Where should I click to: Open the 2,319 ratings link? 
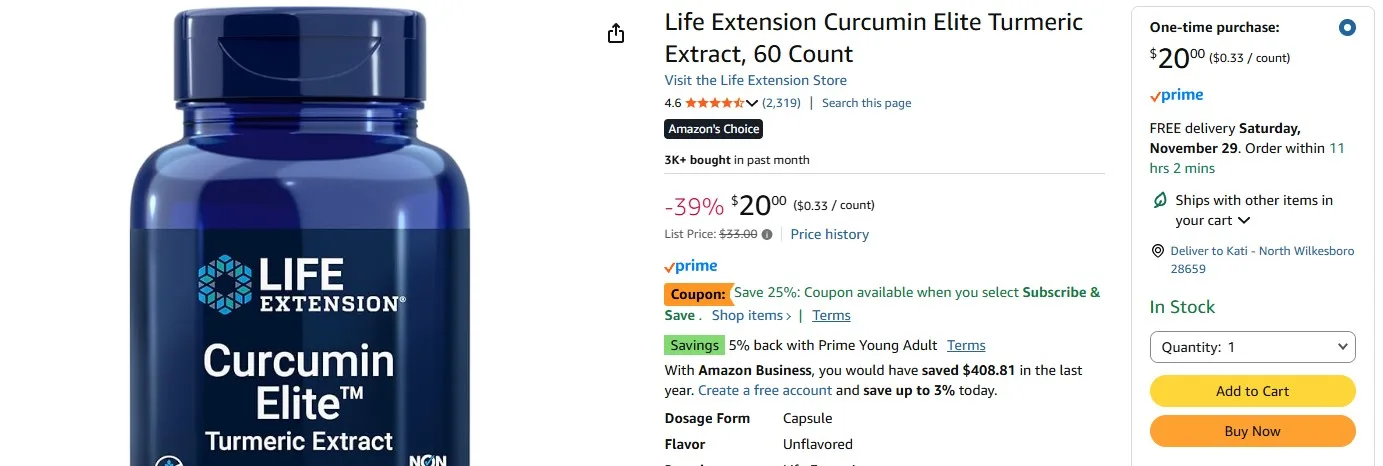(781, 103)
